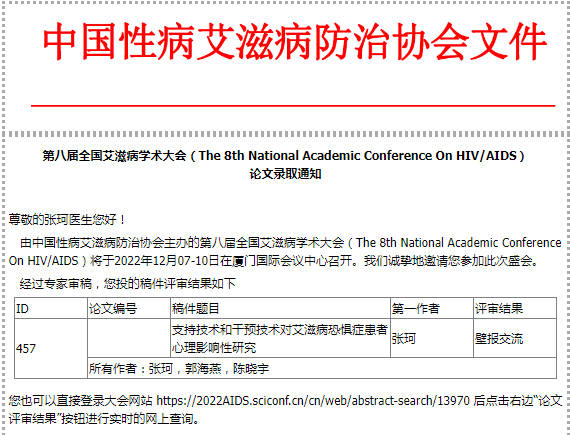Select the table cell with ID 457
Screen dimensions: 570x435
pos(51,349)
